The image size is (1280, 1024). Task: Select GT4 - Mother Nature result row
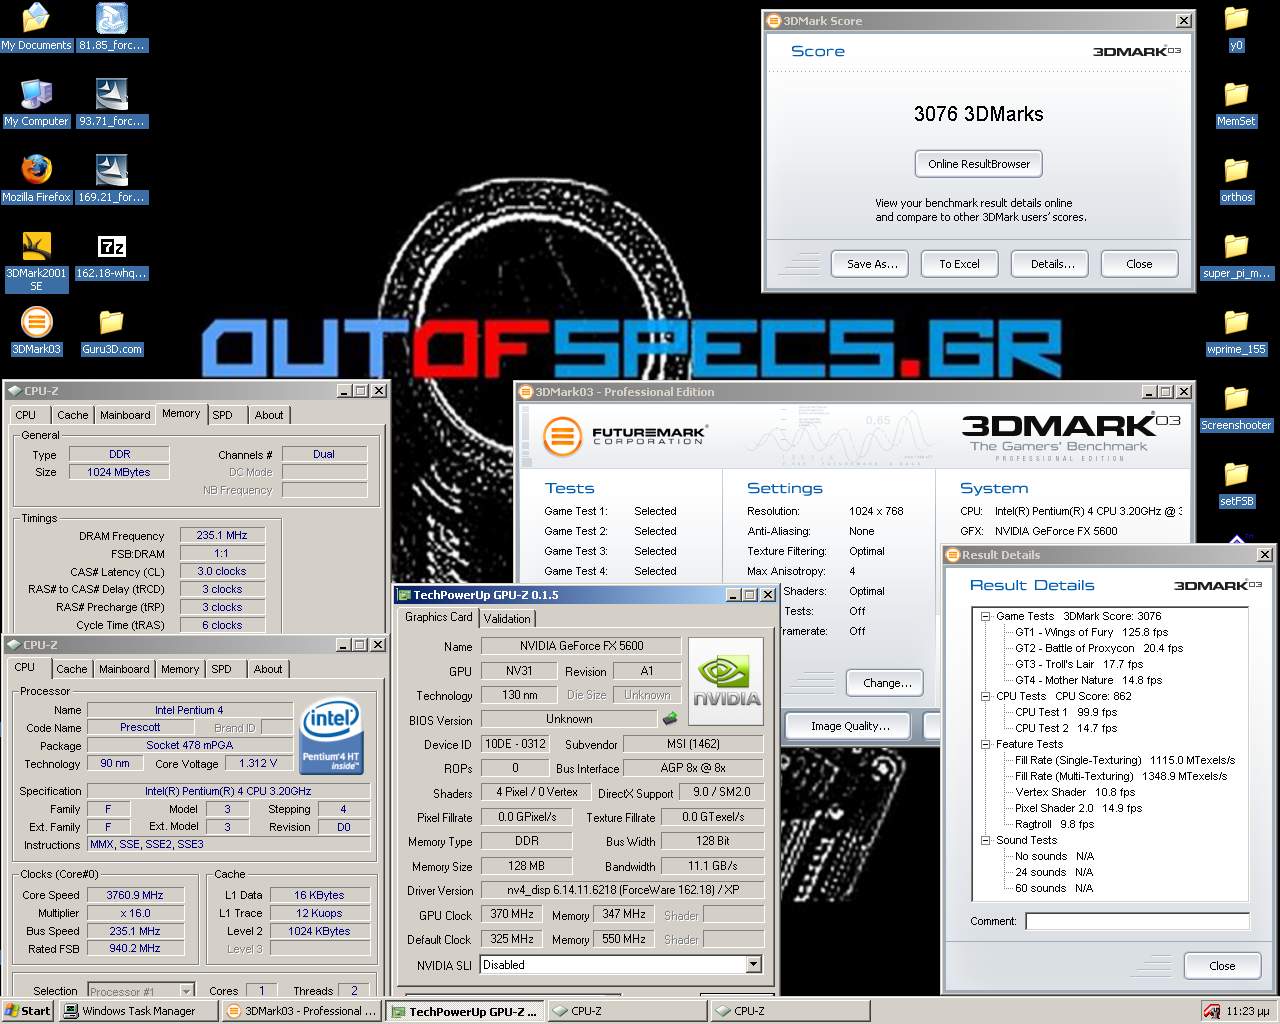[1088, 680]
